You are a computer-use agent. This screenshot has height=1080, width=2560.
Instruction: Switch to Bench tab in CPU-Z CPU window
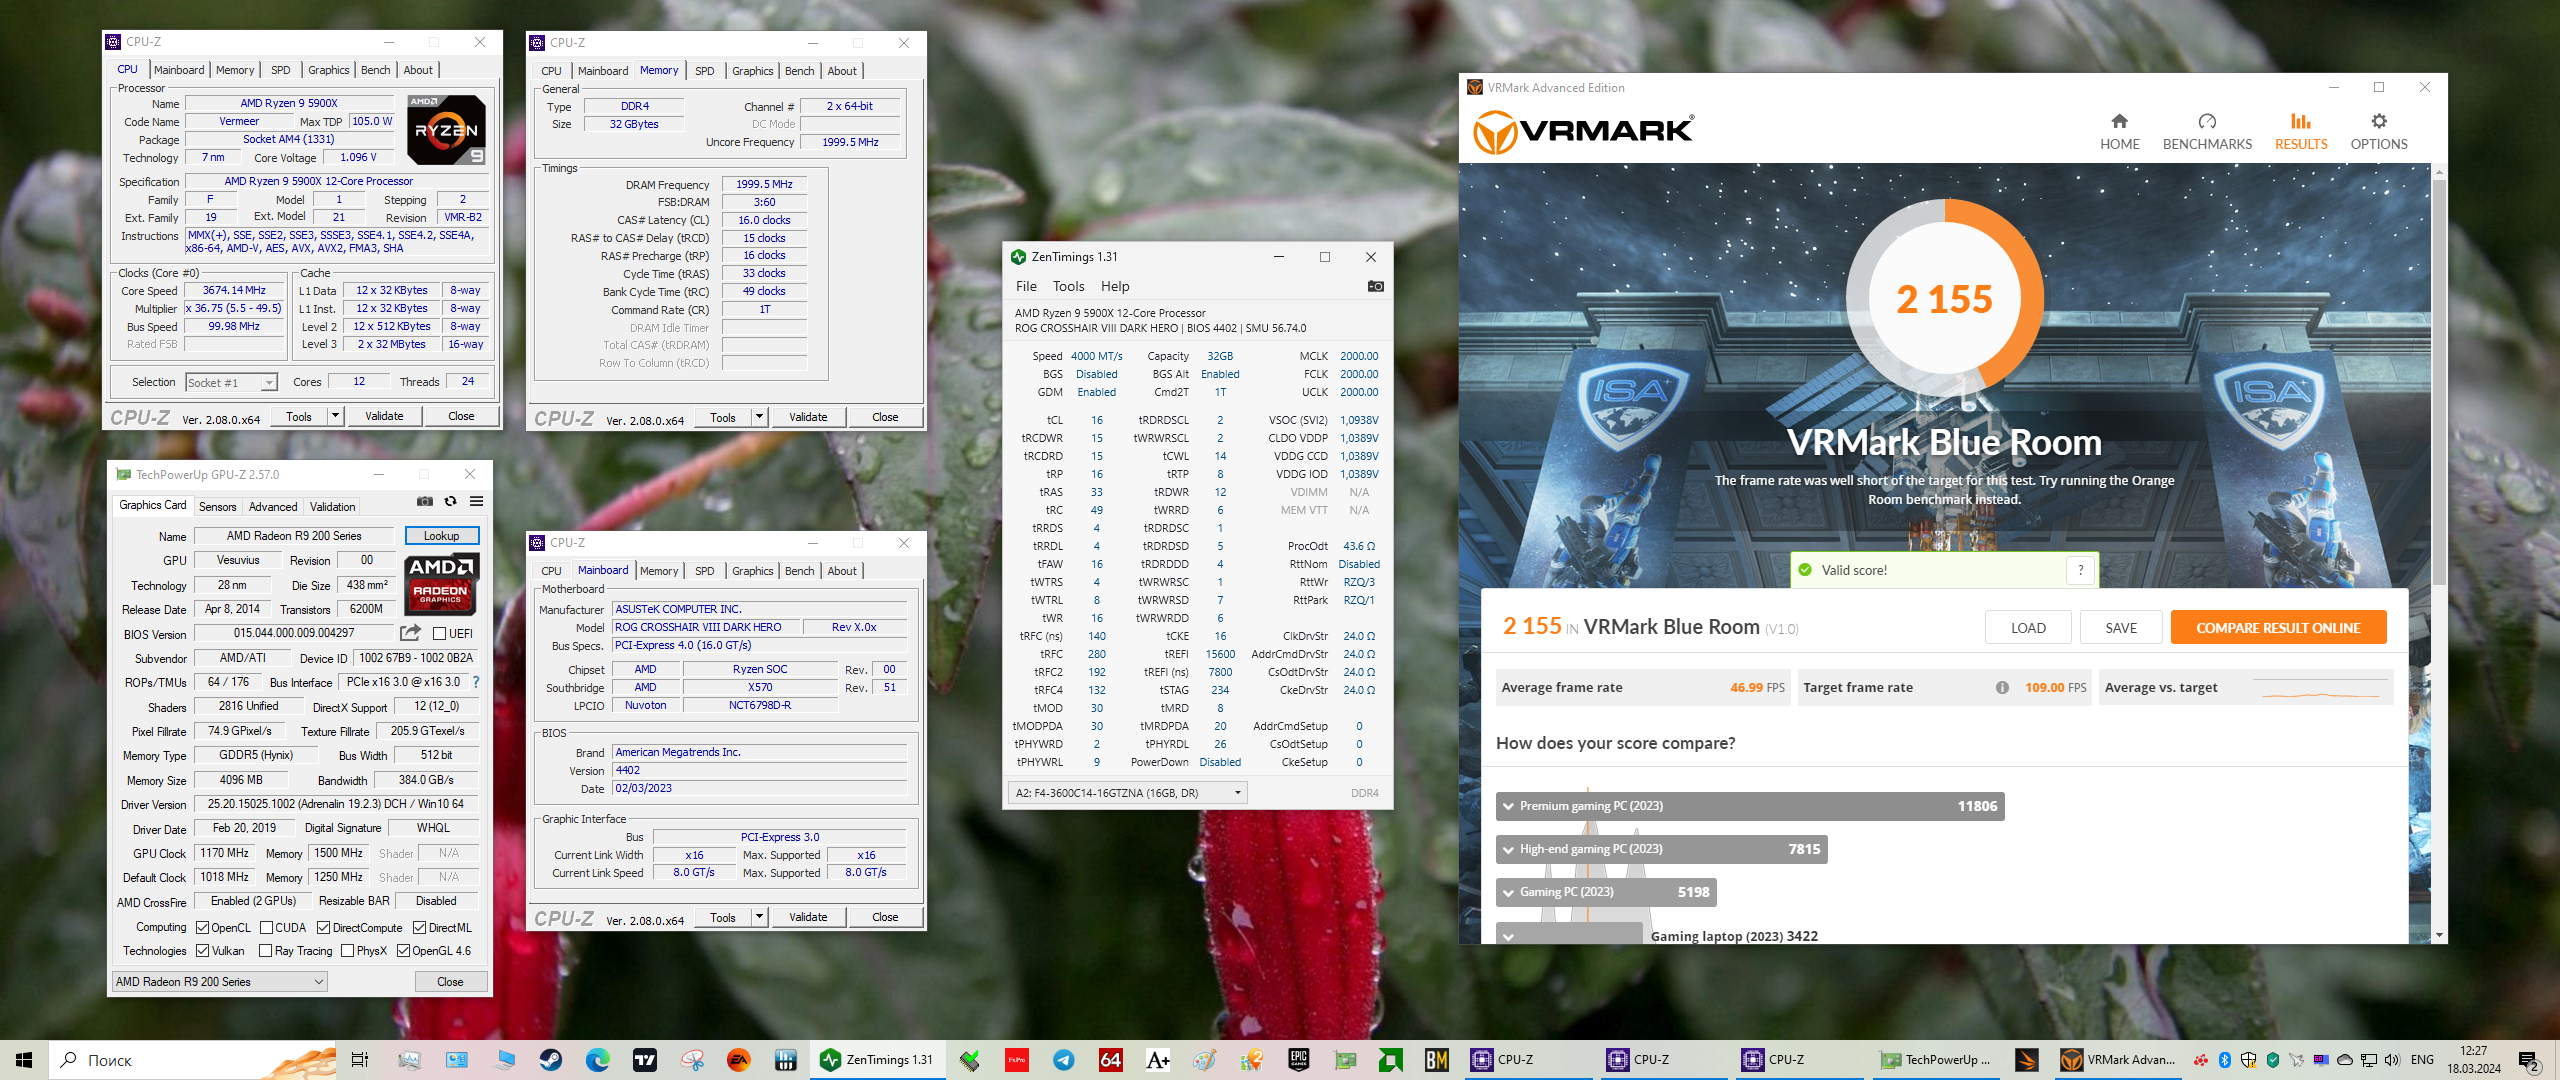(376, 70)
